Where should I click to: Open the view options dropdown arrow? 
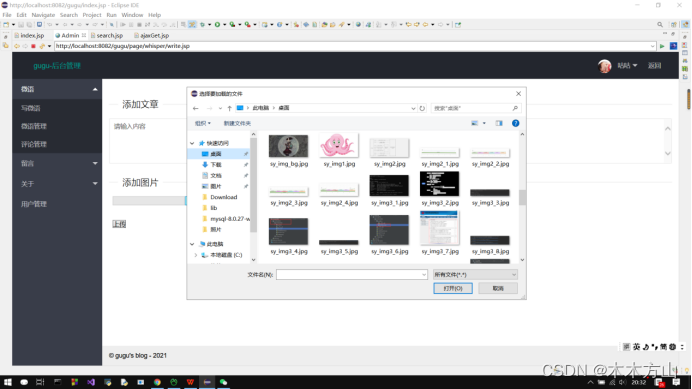(484, 123)
